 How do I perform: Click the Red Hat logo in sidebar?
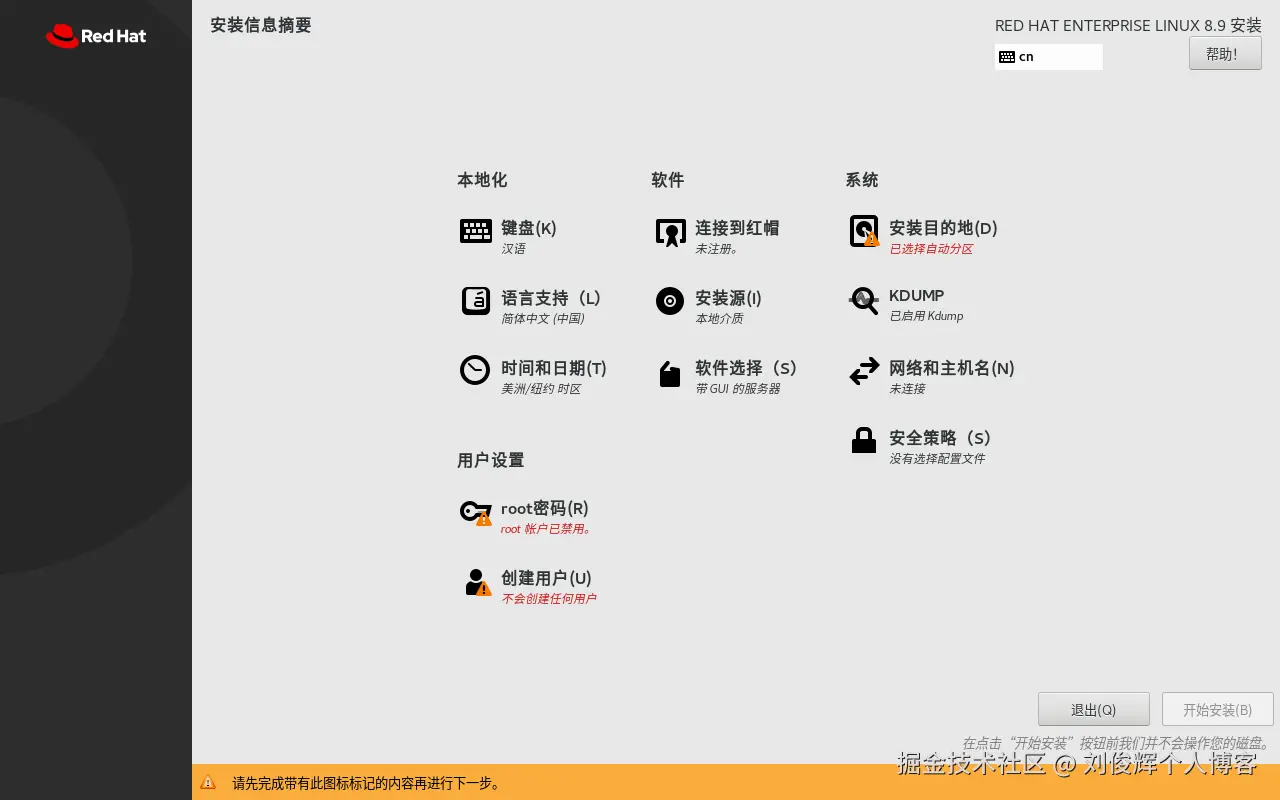(96, 36)
